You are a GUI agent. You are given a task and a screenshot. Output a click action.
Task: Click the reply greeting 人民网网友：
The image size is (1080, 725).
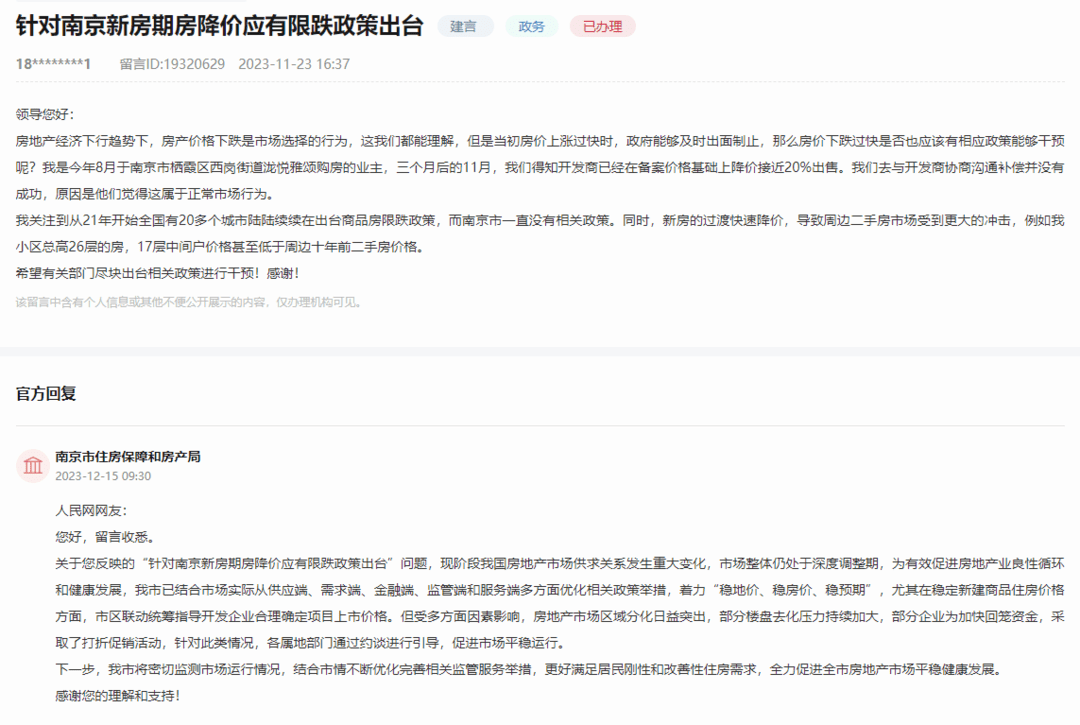click(x=91, y=511)
